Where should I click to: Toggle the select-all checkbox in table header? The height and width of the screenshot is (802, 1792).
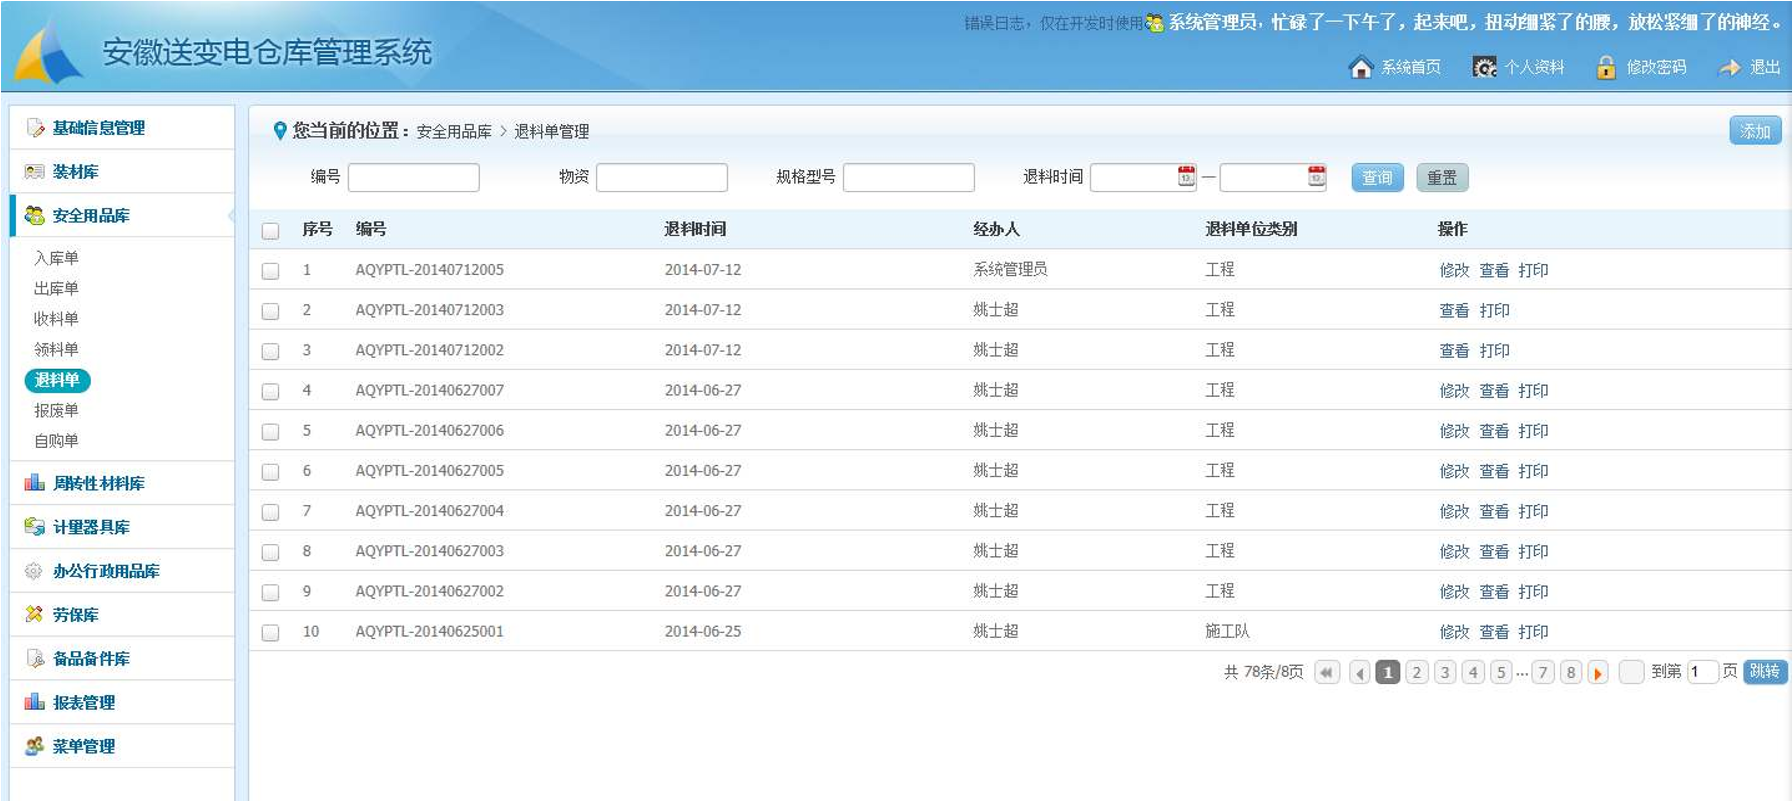click(270, 231)
